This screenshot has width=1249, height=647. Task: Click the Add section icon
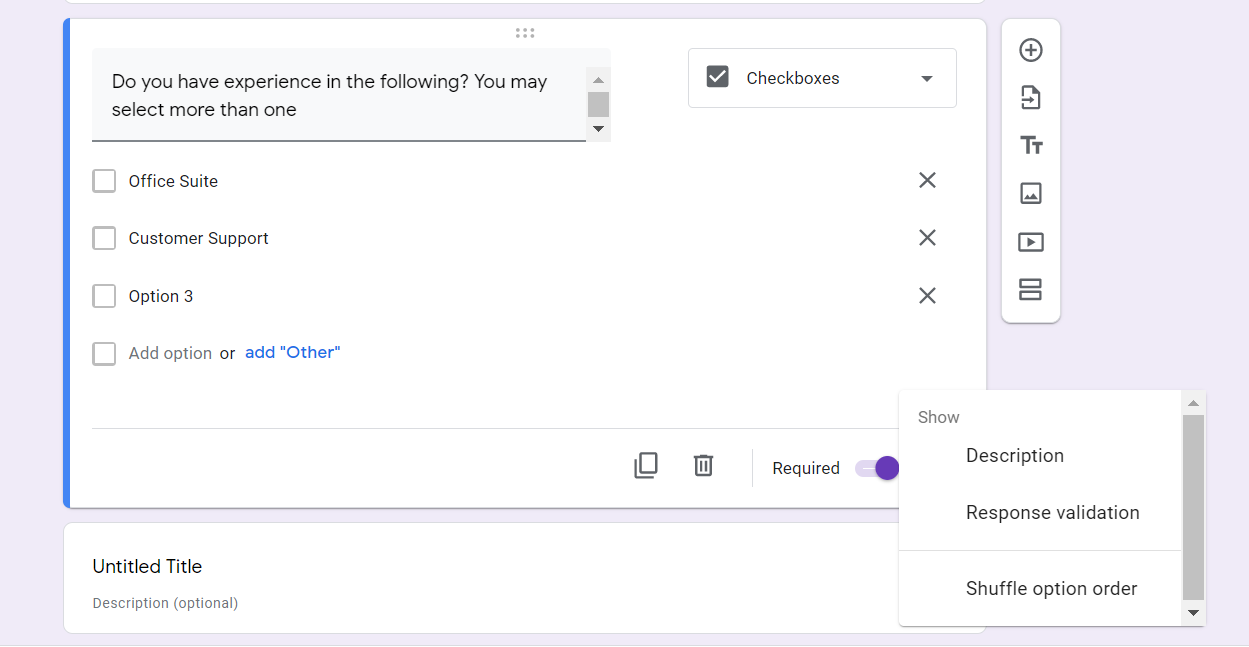pos(1031,290)
